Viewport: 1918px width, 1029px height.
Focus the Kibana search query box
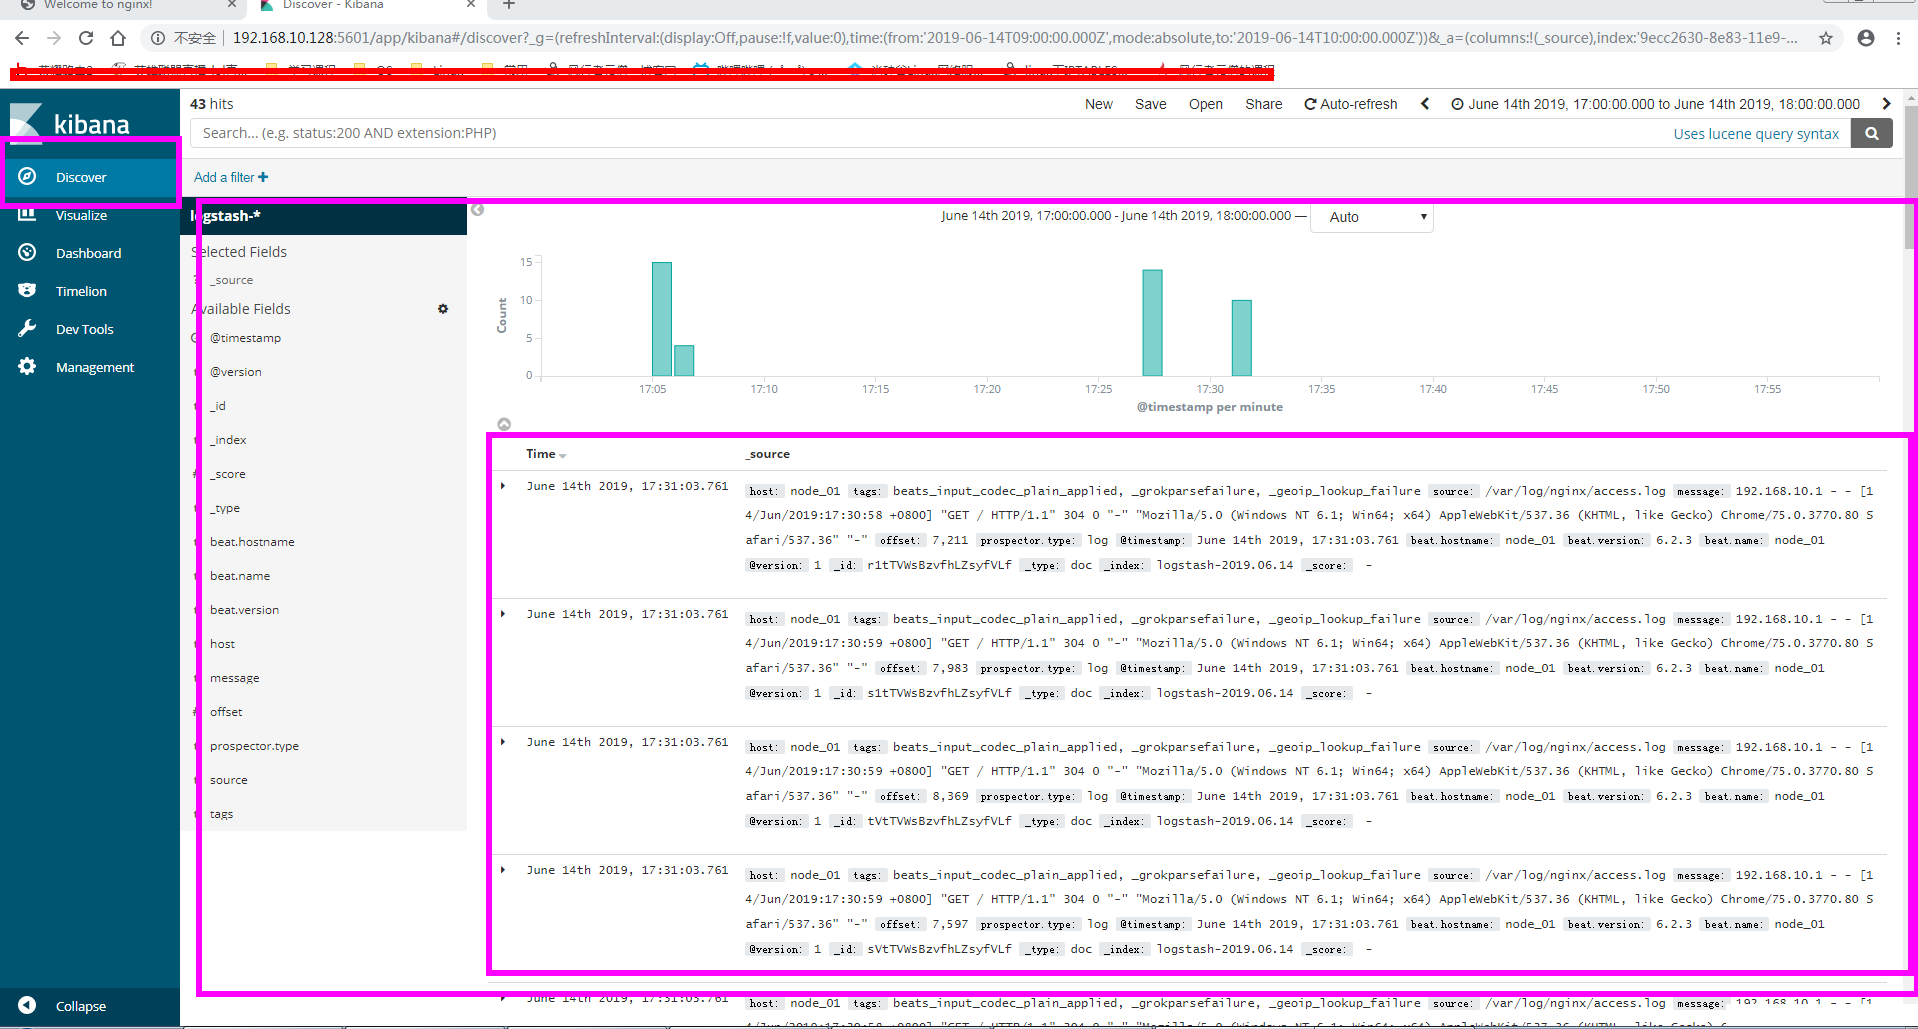(x=930, y=133)
